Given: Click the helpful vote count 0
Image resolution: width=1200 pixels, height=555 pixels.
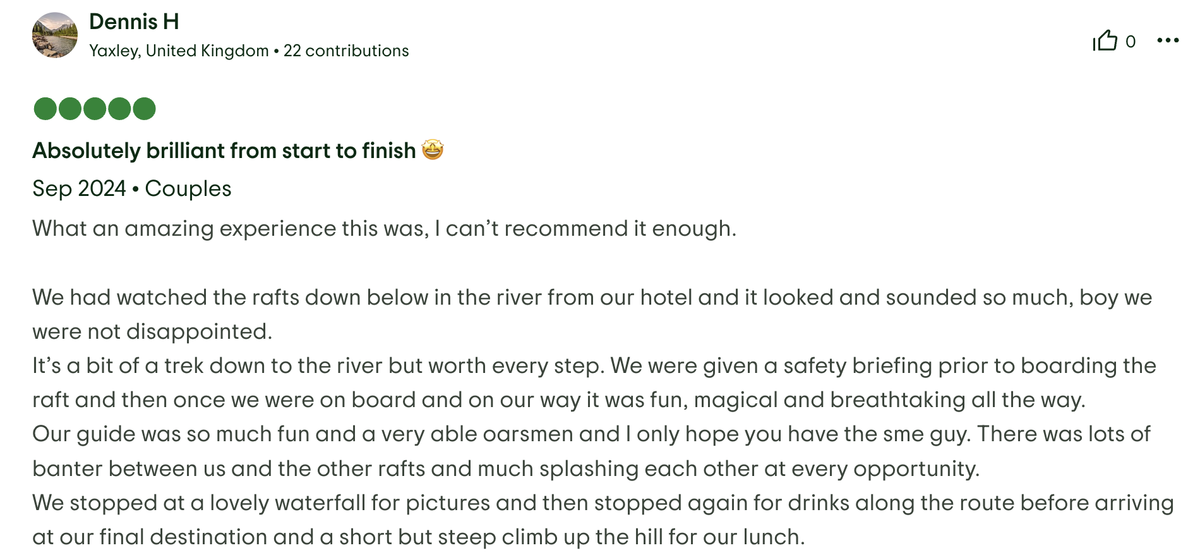Looking at the screenshot, I should [1131, 42].
